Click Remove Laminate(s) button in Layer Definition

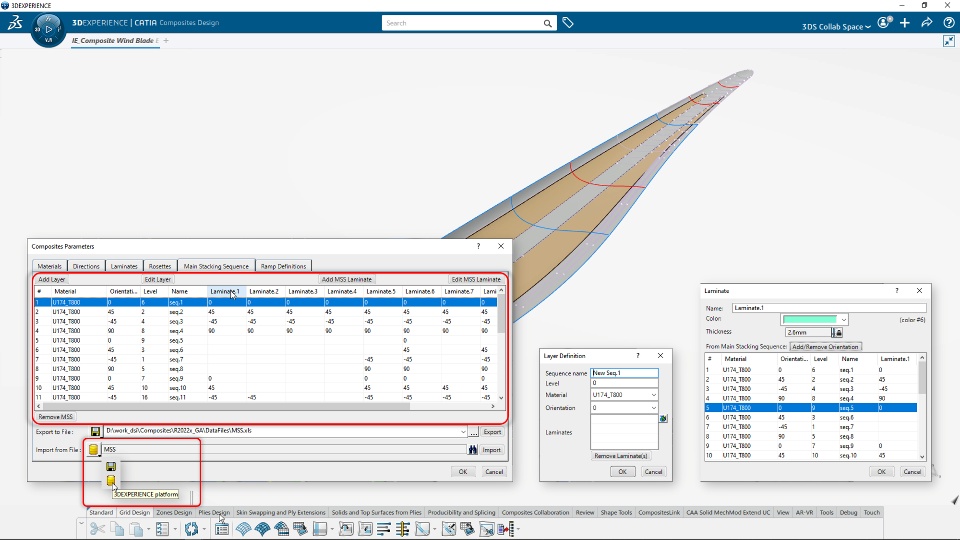pyautogui.click(x=621, y=456)
